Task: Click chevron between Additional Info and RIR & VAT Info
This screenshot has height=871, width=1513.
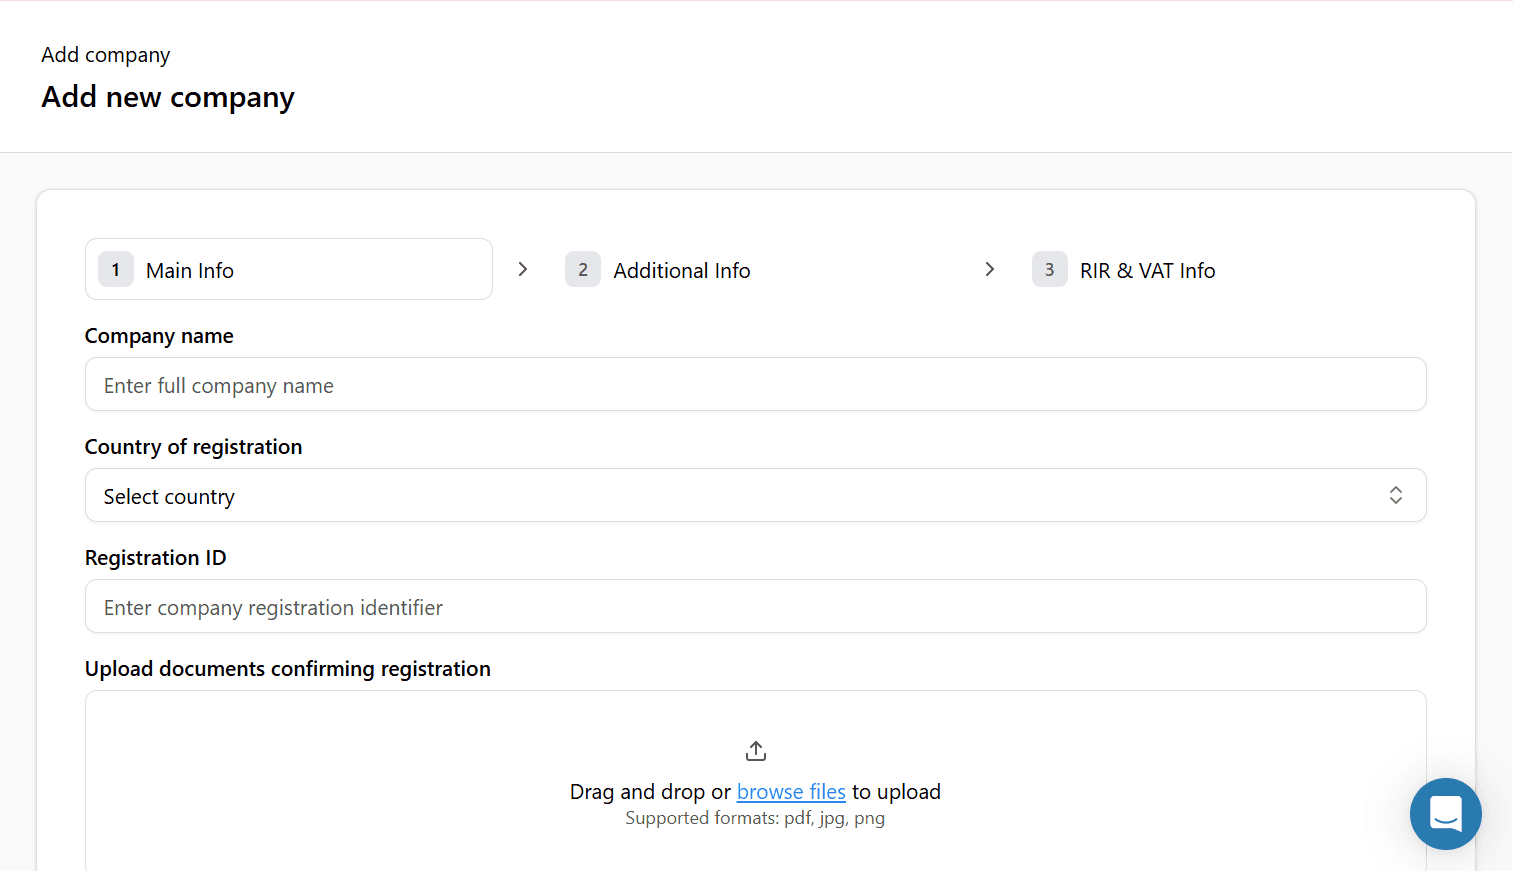Action: 989,269
